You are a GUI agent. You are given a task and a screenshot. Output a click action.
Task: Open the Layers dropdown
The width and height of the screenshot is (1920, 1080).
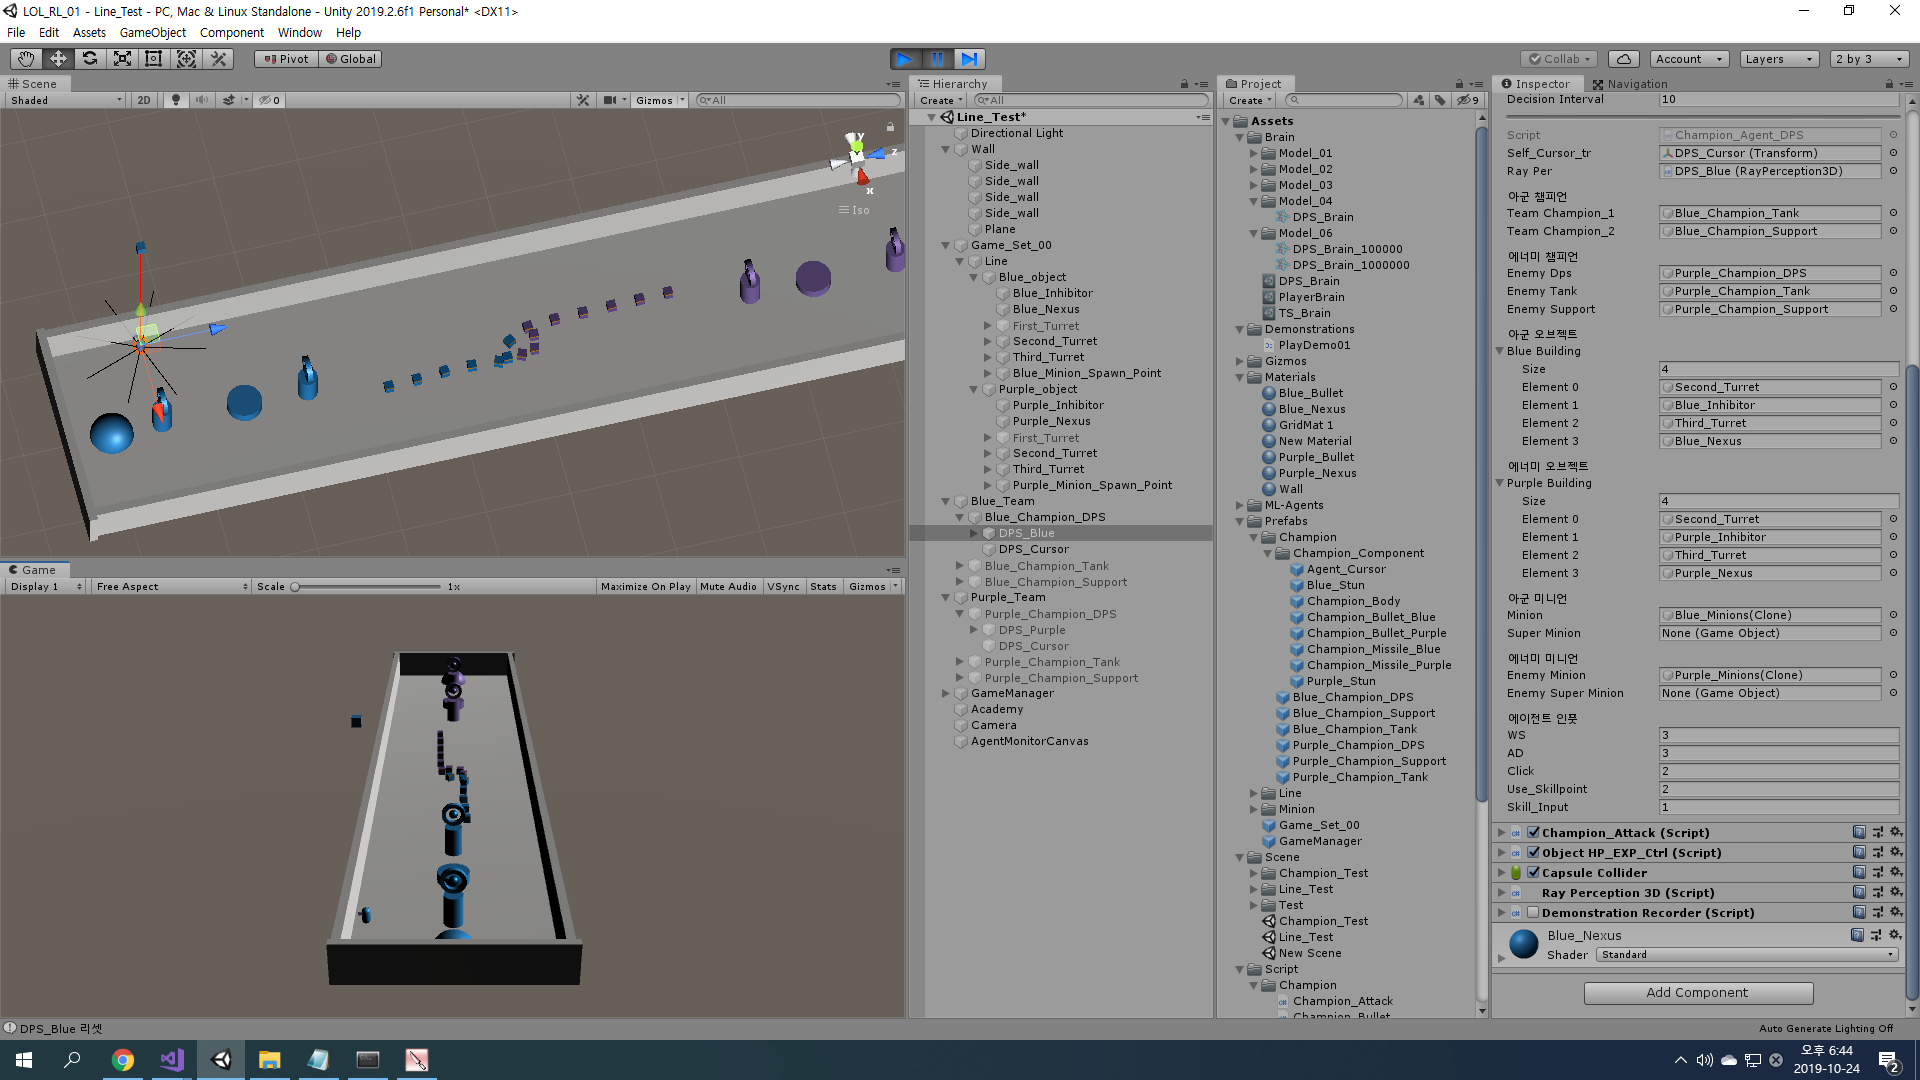point(1779,59)
